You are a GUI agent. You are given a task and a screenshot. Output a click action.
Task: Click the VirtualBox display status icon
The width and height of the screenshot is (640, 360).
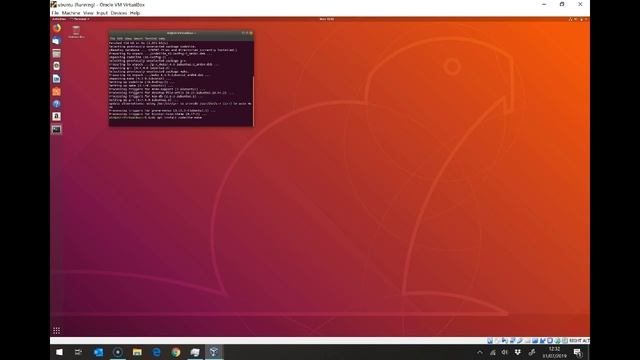point(535,340)
